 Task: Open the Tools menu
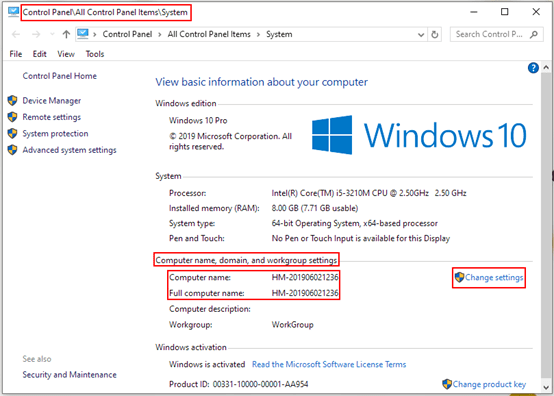[x=95, y=54]
